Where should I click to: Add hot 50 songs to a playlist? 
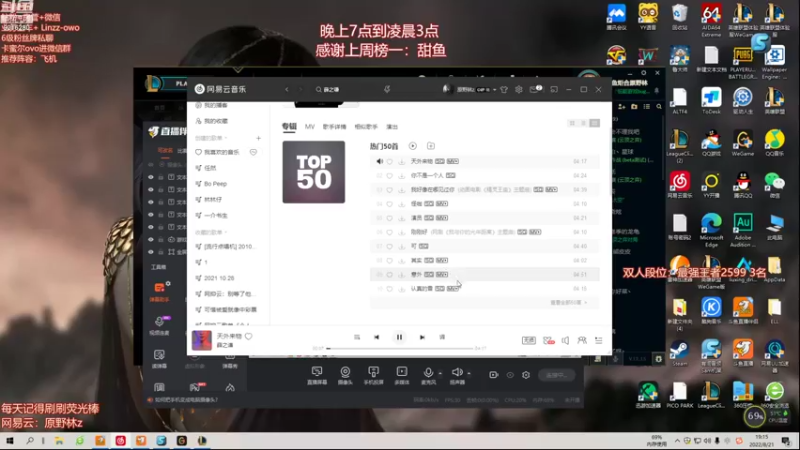(431, 146)
